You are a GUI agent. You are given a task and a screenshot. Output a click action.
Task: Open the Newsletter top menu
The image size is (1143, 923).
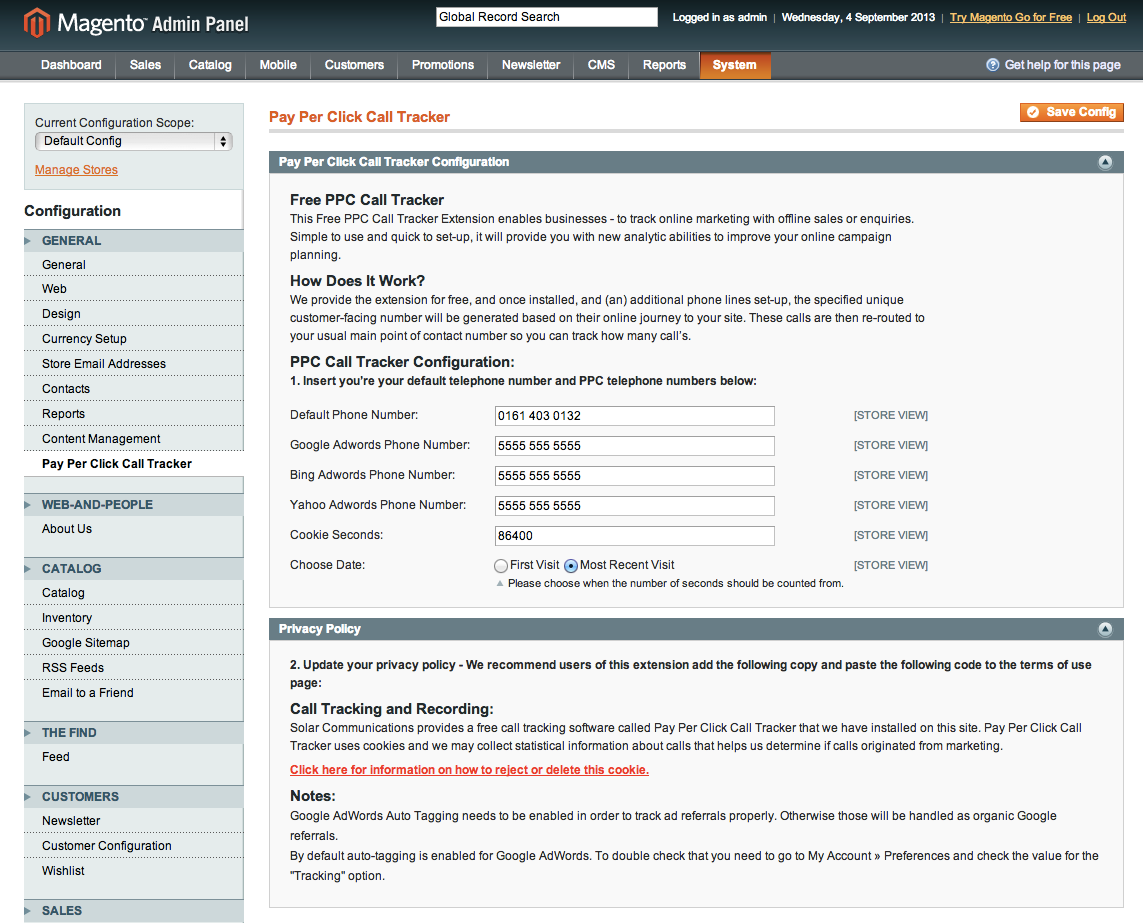pos(531,65)
